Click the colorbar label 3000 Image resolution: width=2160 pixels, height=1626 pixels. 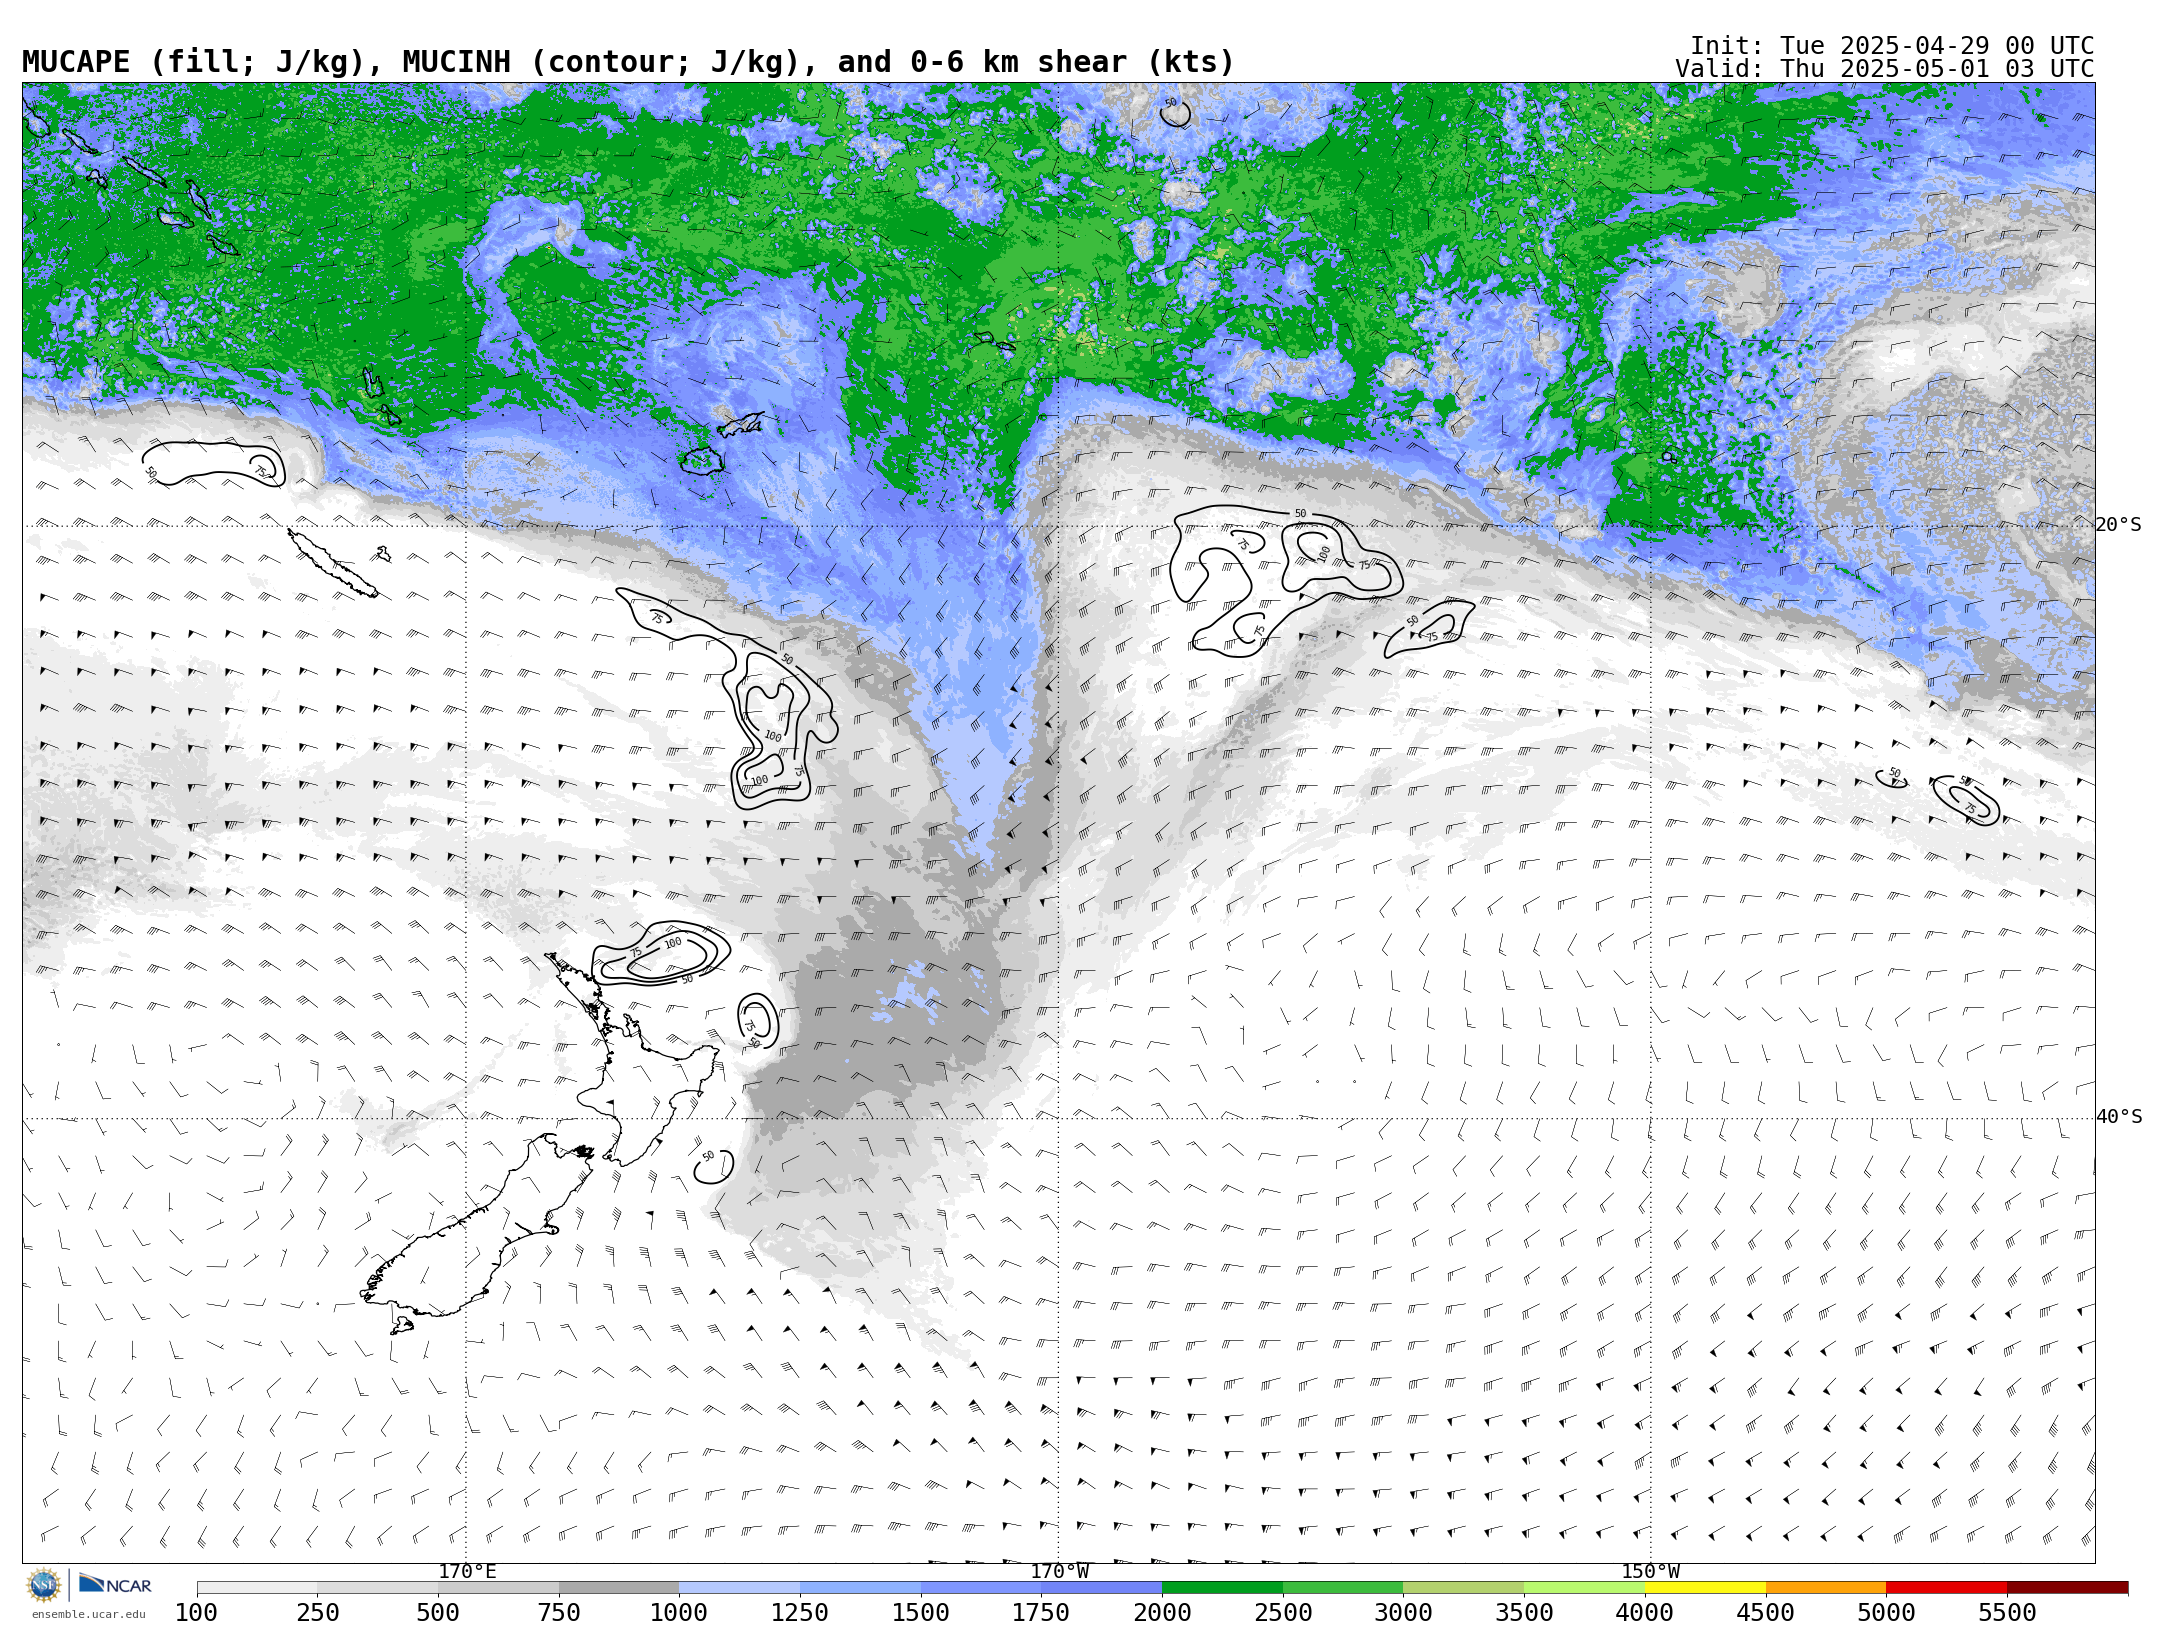point(1403,1612)
